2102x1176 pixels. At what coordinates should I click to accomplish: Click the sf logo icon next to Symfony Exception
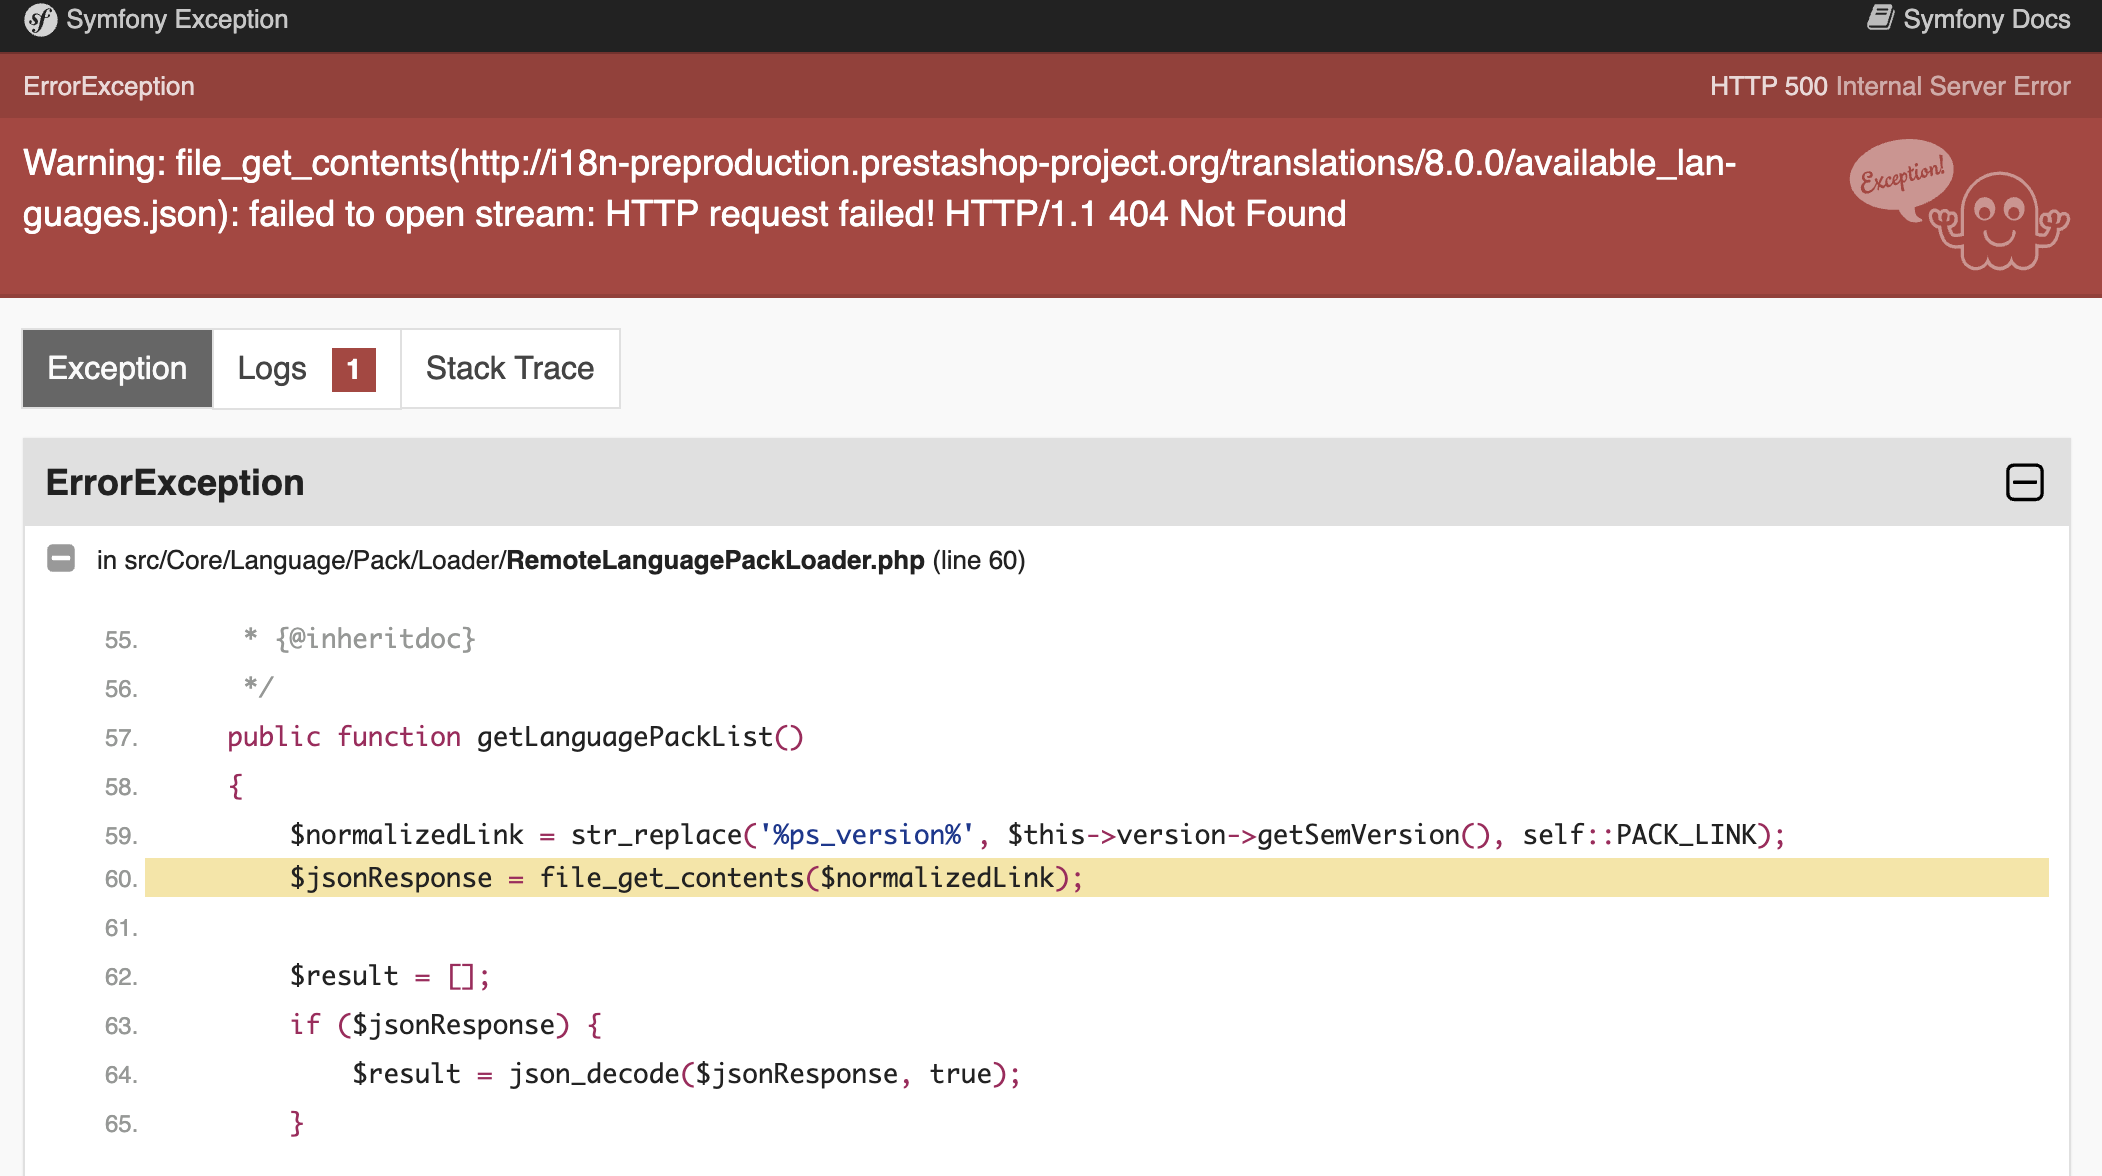40,18
